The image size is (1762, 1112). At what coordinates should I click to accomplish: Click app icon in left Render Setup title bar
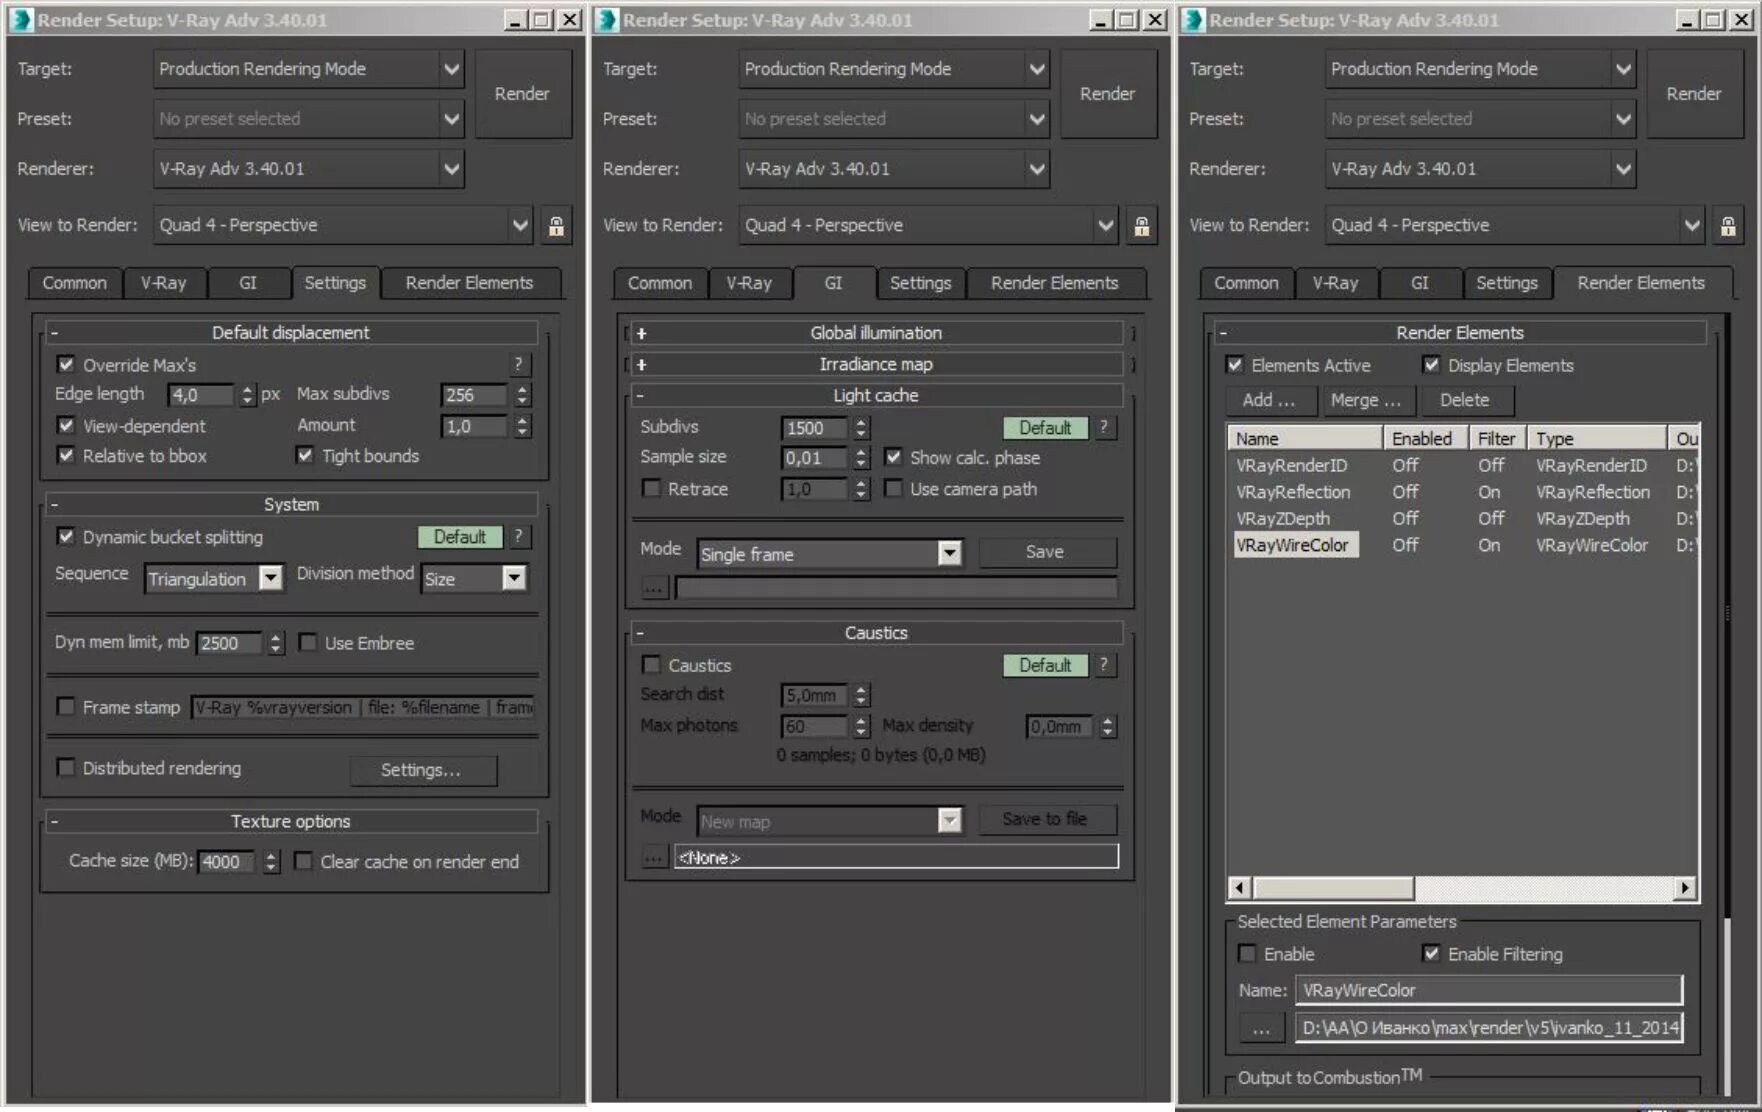click(21, 20)
